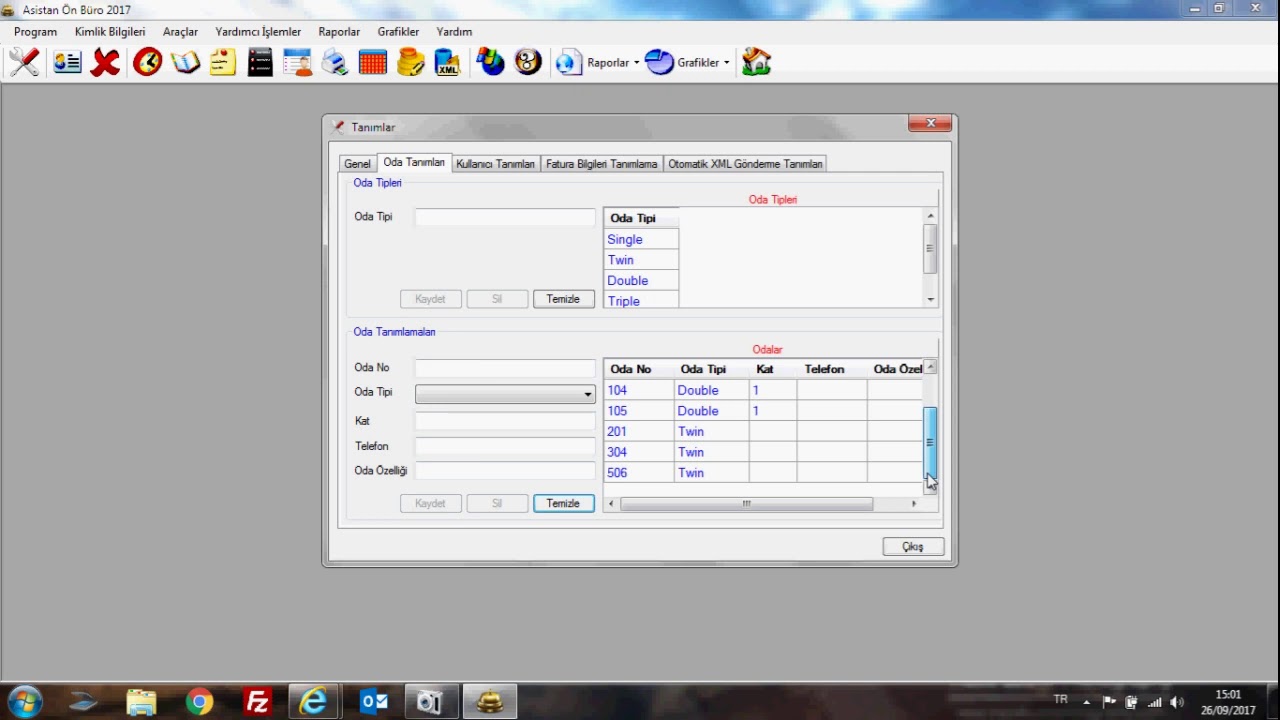The height and width of the screenshot is (720, 1280).
Task: Open the Grafikler menu in menu bar
Action: point(398,32)
